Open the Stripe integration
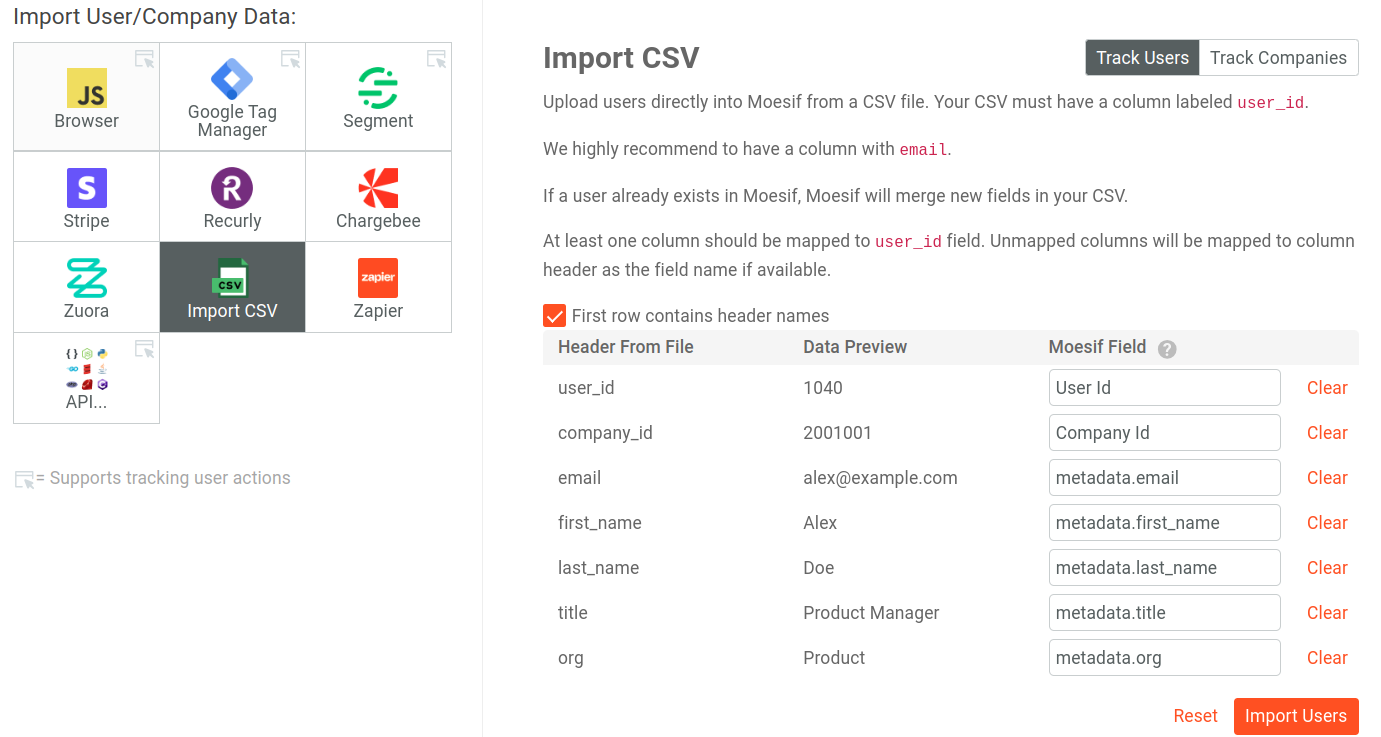Image resolution: width=1381 pixels, height=737 pixels. pos(86,196)
